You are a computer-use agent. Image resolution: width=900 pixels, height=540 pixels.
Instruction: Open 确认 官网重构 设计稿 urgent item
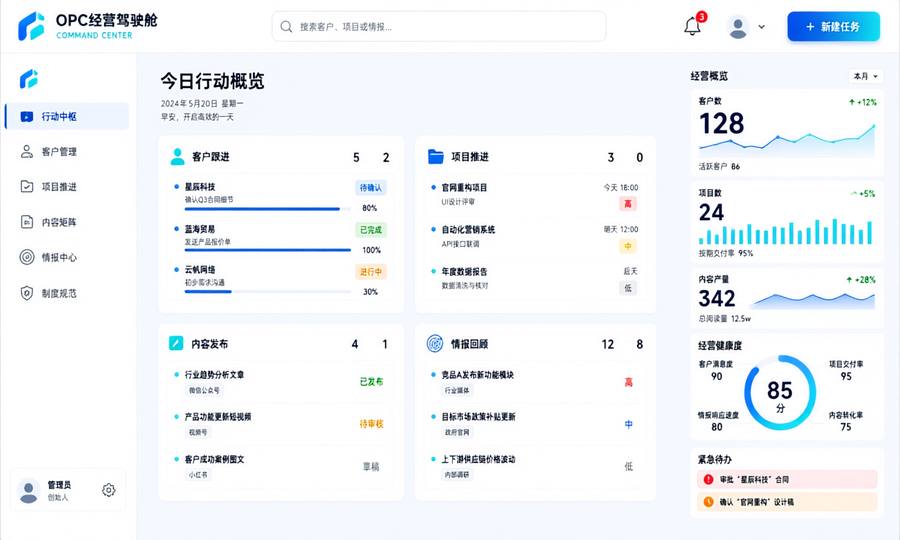[x=787, y=502]
